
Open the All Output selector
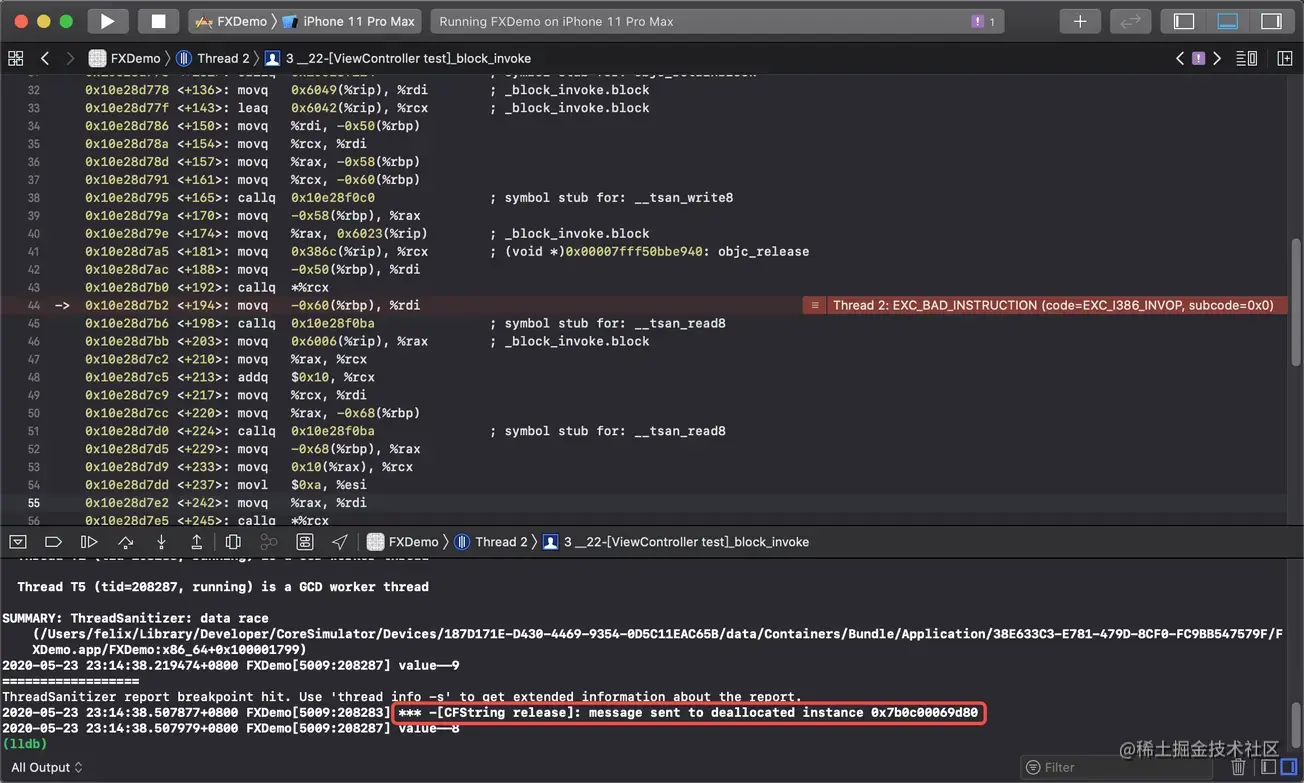pos(46,767)
